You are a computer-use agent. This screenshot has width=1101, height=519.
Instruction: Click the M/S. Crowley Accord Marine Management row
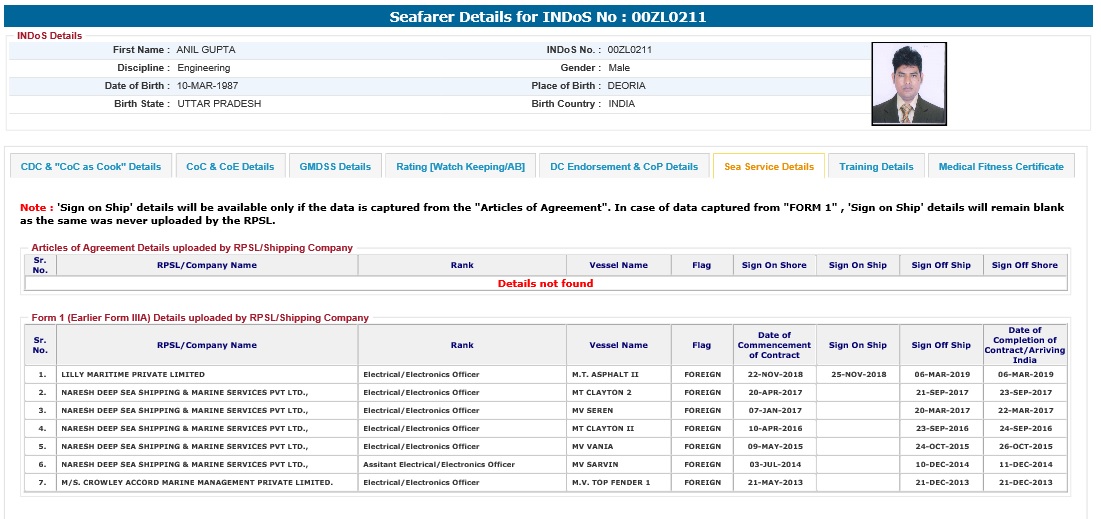click(197, 482)
